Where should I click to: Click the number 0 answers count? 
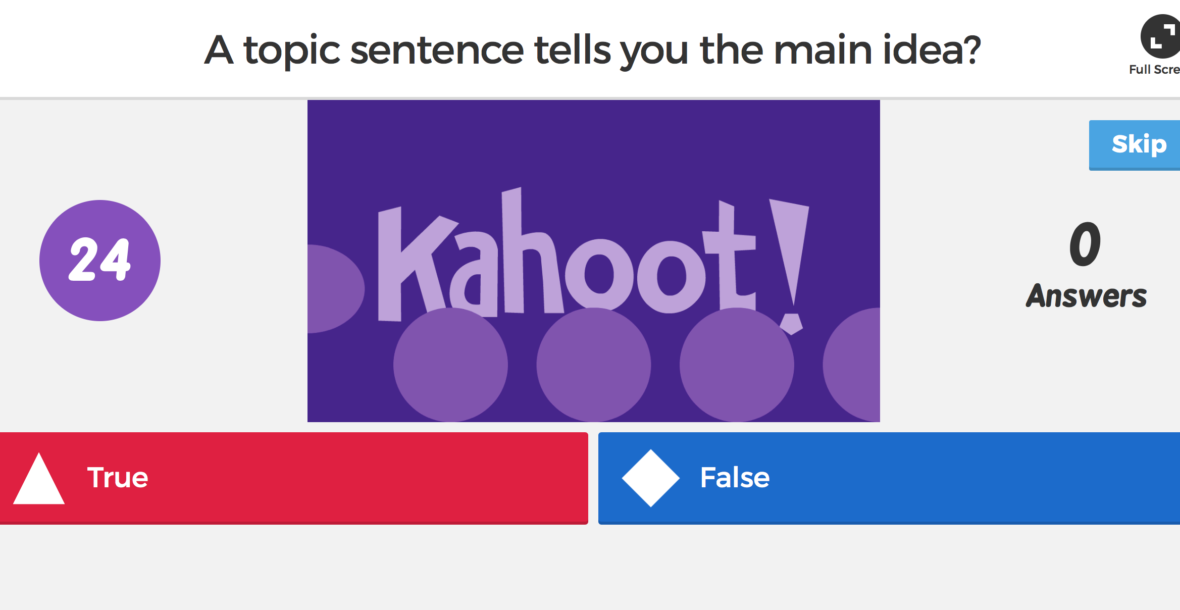point(1085,246)
